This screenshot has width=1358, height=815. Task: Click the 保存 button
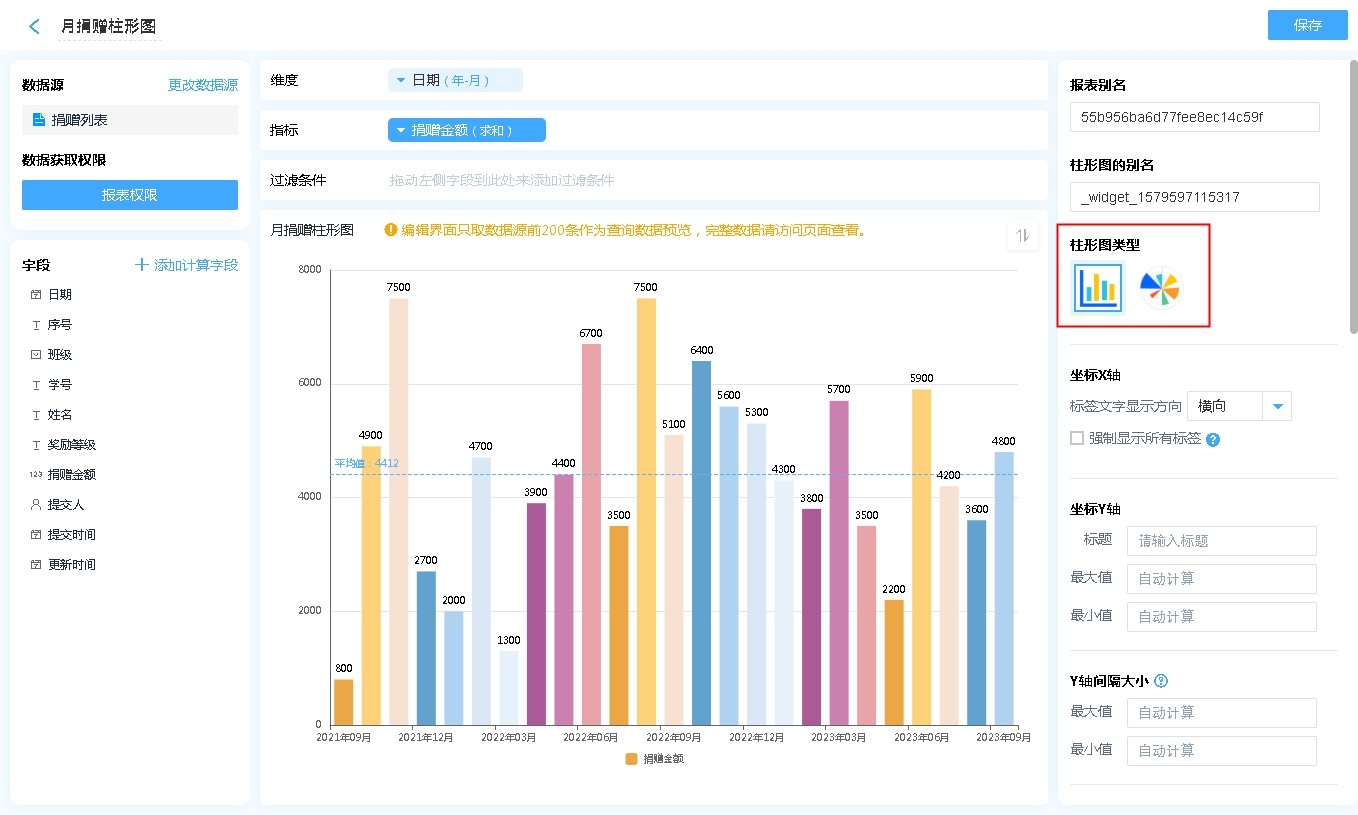1307,25
